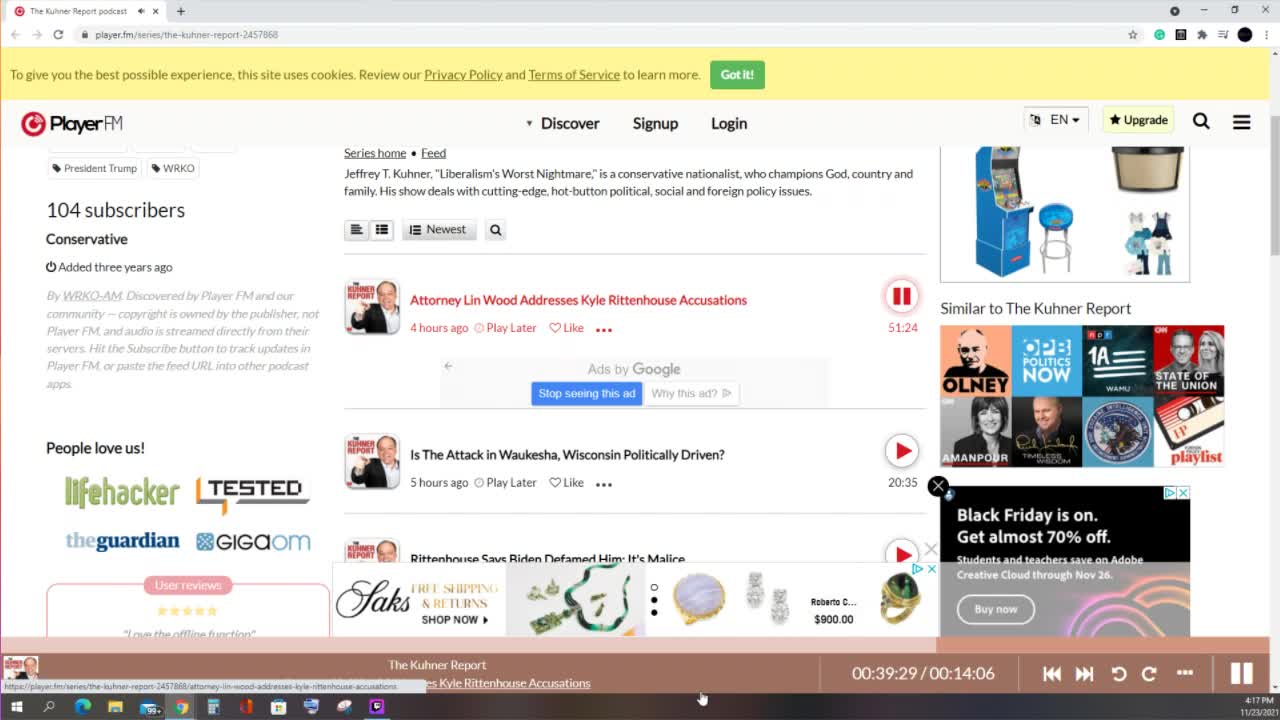This screenshot has height=720, width=1280.
Task: Open the Amanpour podcast thumbnail
Action: click(975, 431)
